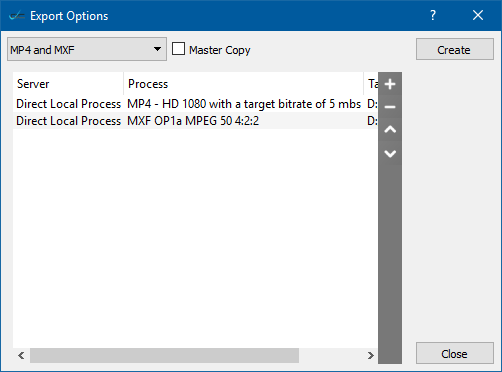Click the Create button
The image size is (502, 372).
455,49
